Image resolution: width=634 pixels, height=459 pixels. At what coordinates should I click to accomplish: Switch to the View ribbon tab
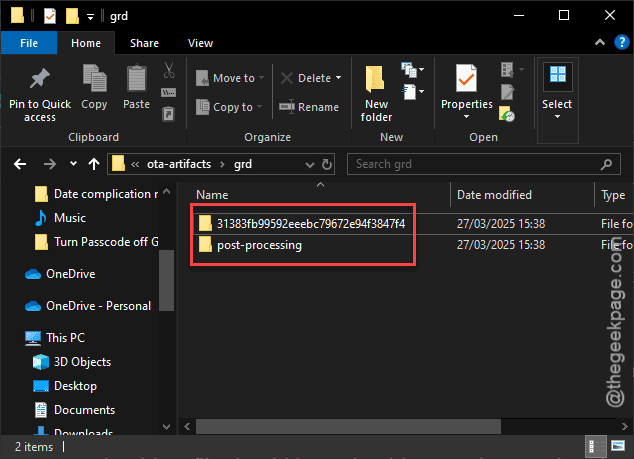[x=200, y=43]
